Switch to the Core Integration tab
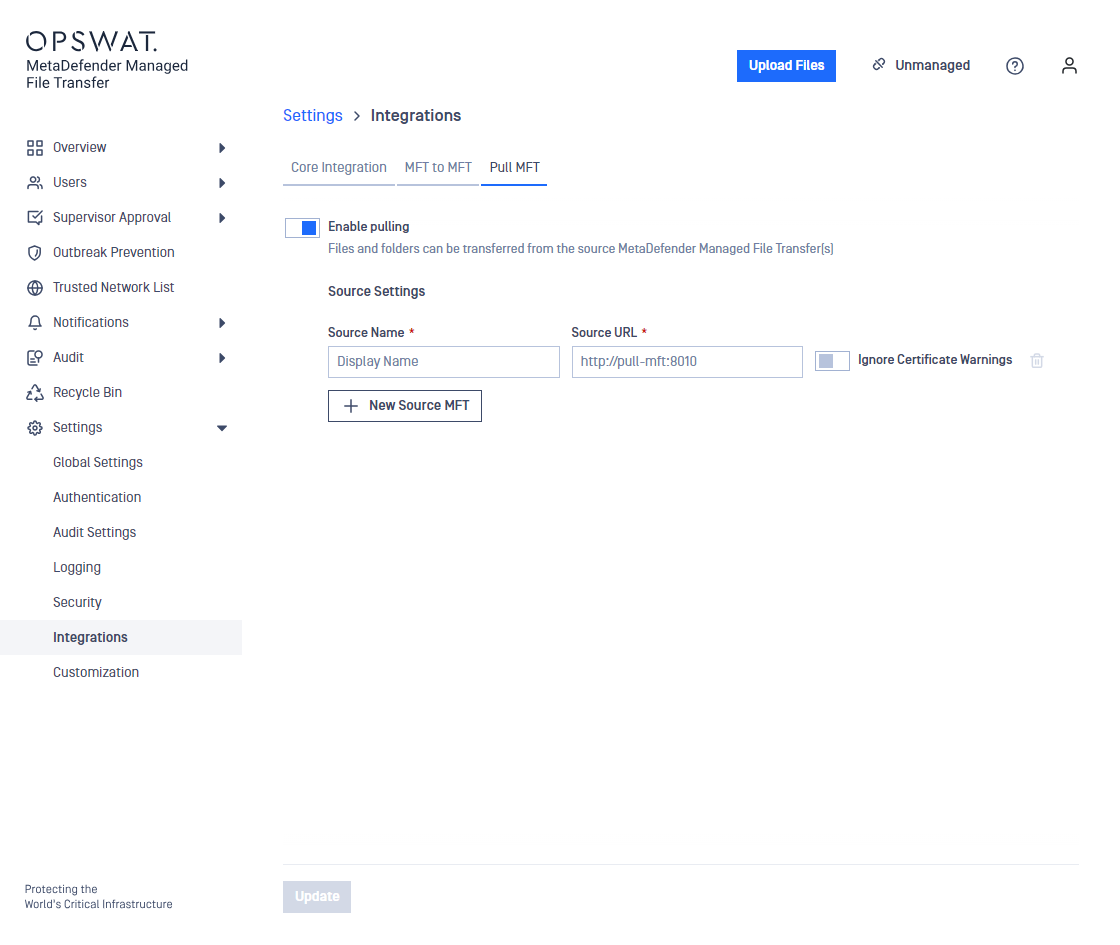Image resolution: width=1120 pixels, height=945 pixels. pos(339,168)
